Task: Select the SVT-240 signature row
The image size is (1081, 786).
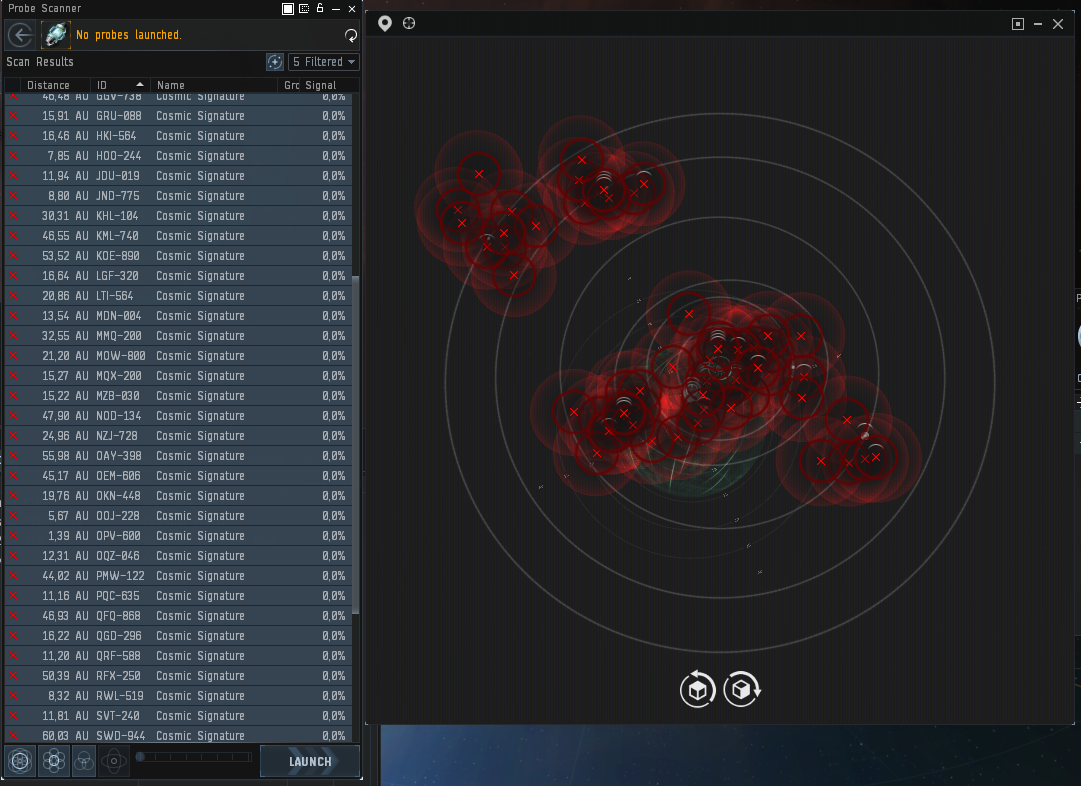Action: click(178, 716)
